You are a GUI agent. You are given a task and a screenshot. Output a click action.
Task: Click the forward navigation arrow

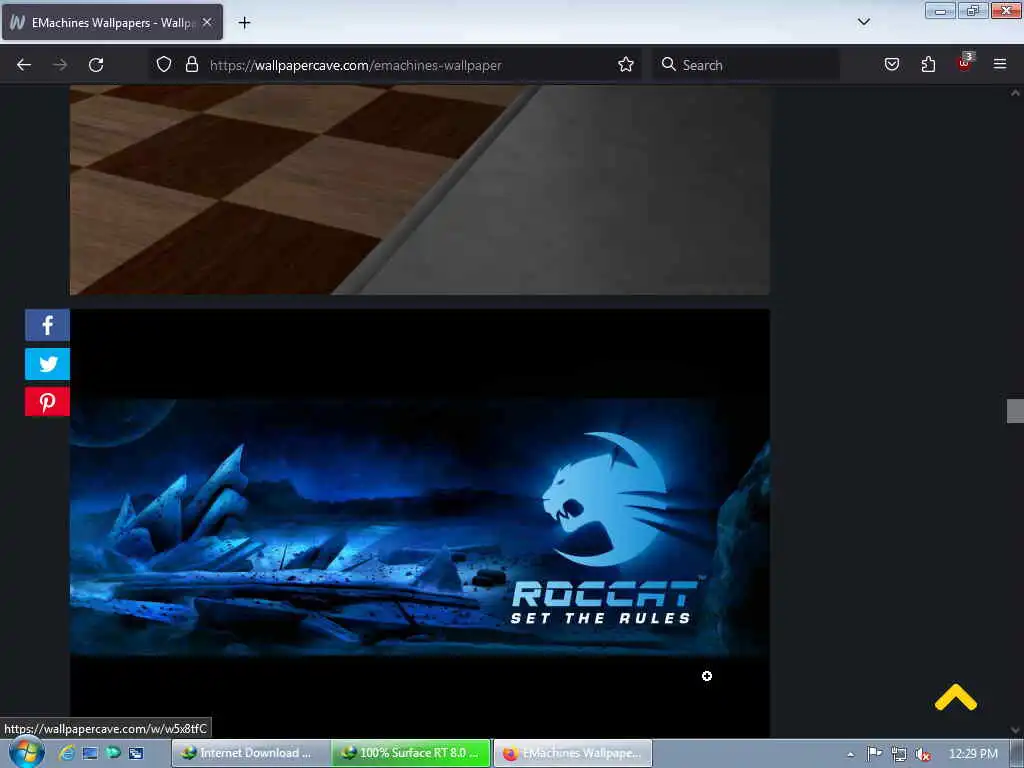coord(59,65)
